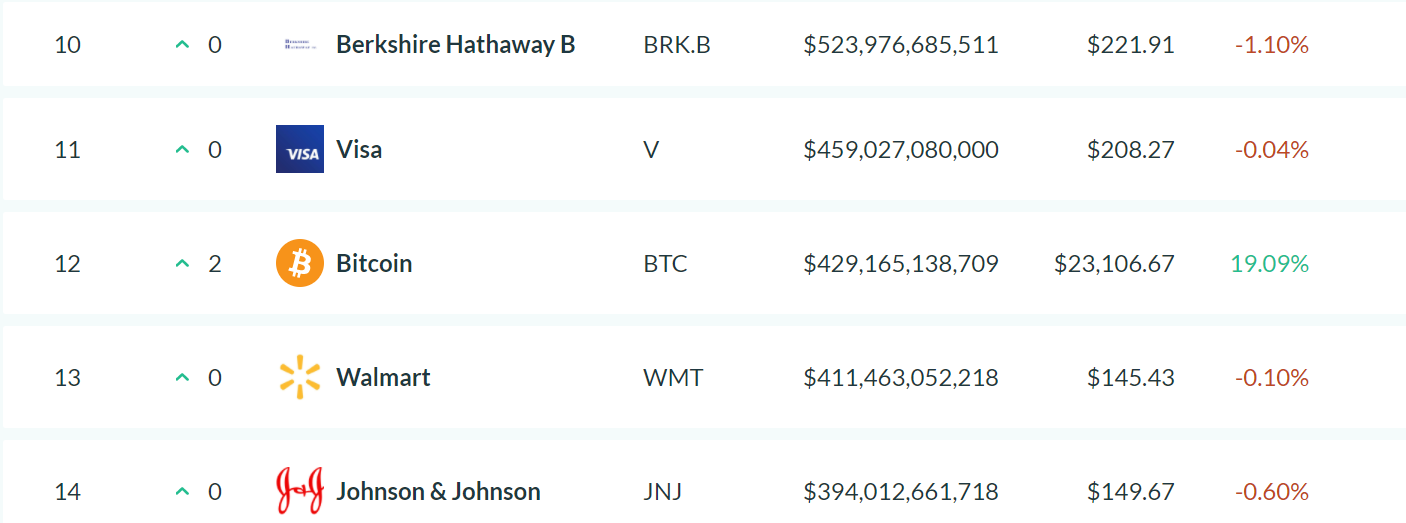
Task: Click the BRK.B ticker symbol
Action: 677,45
